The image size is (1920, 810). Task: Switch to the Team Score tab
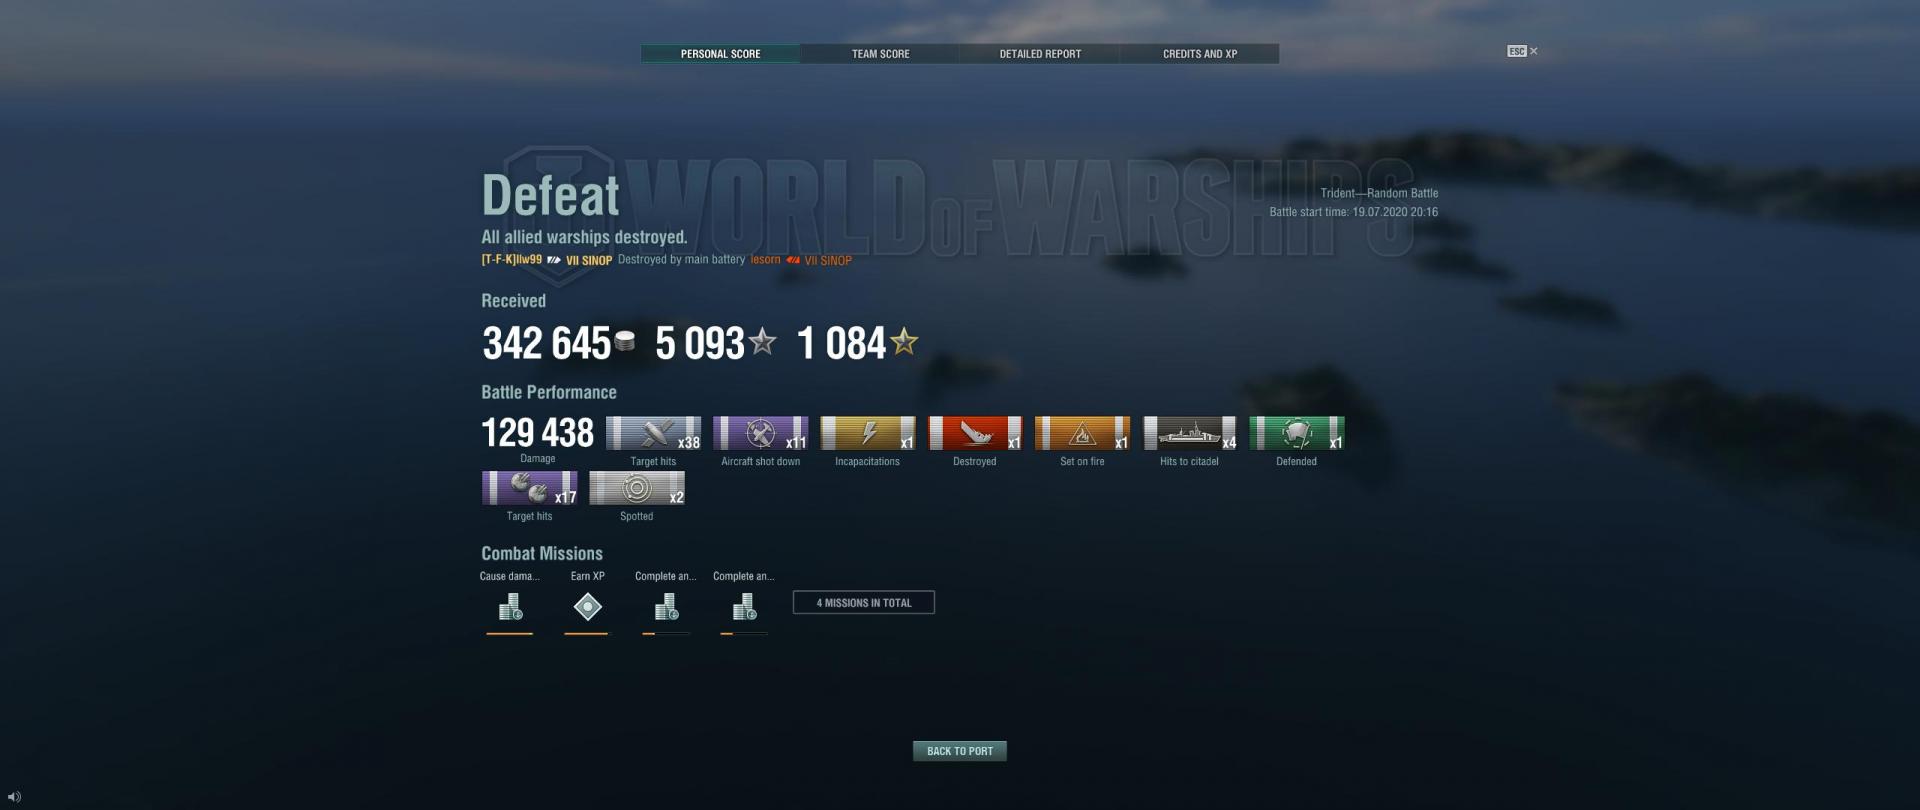pyautogui.click(x=880, y=54)
